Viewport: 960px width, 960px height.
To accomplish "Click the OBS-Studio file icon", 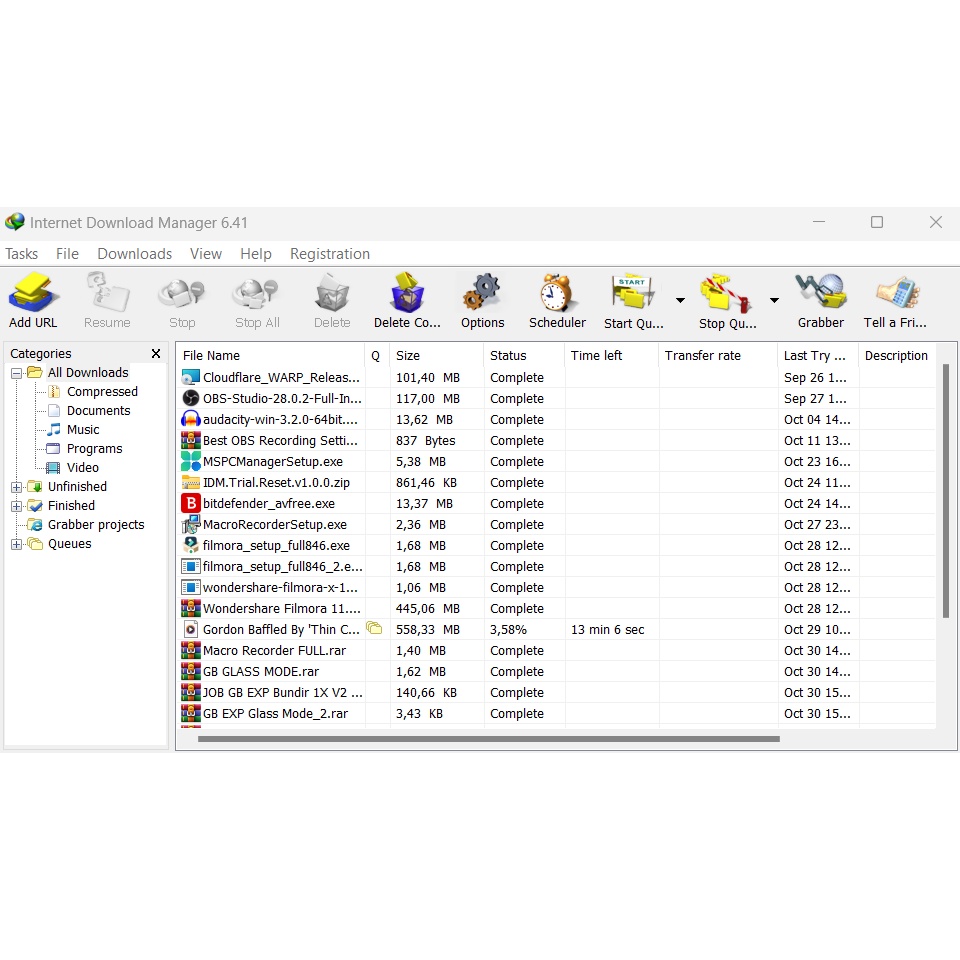I will tap(191, 399).
